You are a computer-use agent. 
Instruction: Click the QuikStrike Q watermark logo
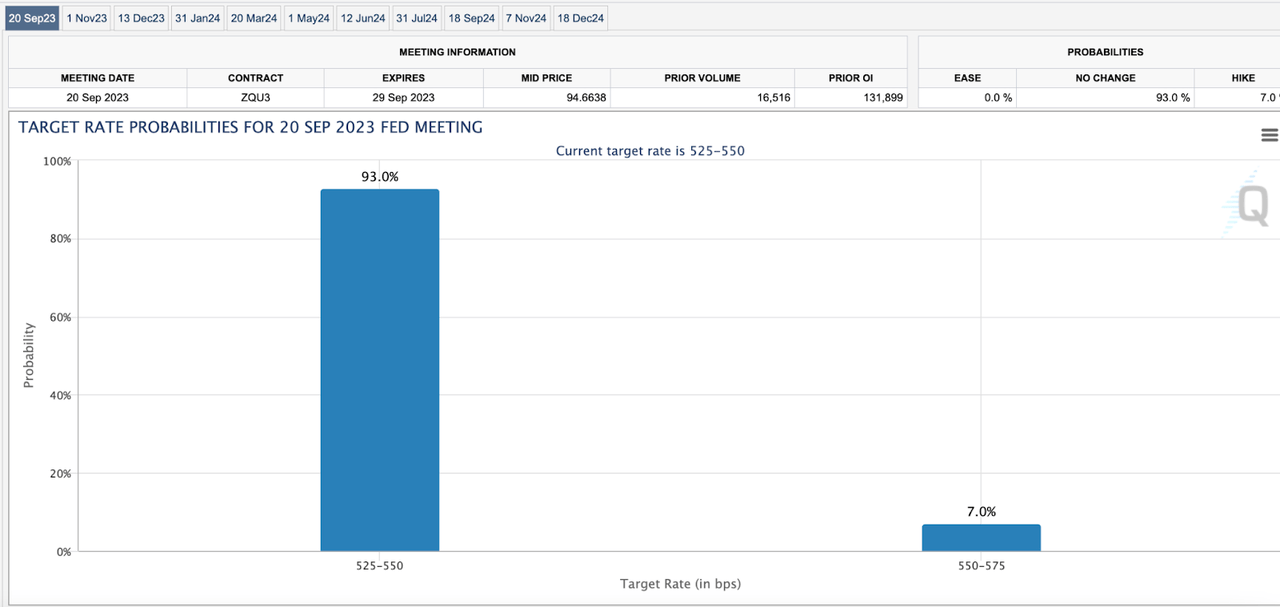pos(1250,203)
